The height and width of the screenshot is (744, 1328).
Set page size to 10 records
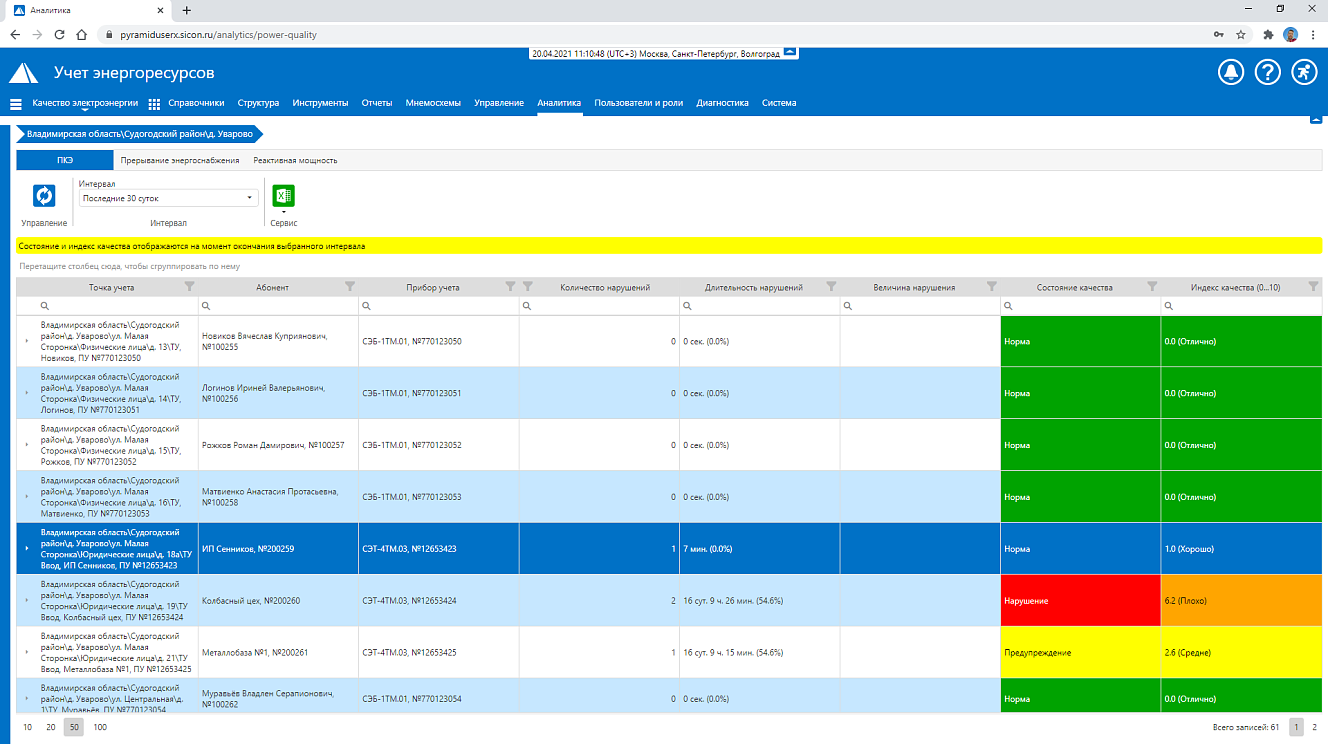click(27, 727)
